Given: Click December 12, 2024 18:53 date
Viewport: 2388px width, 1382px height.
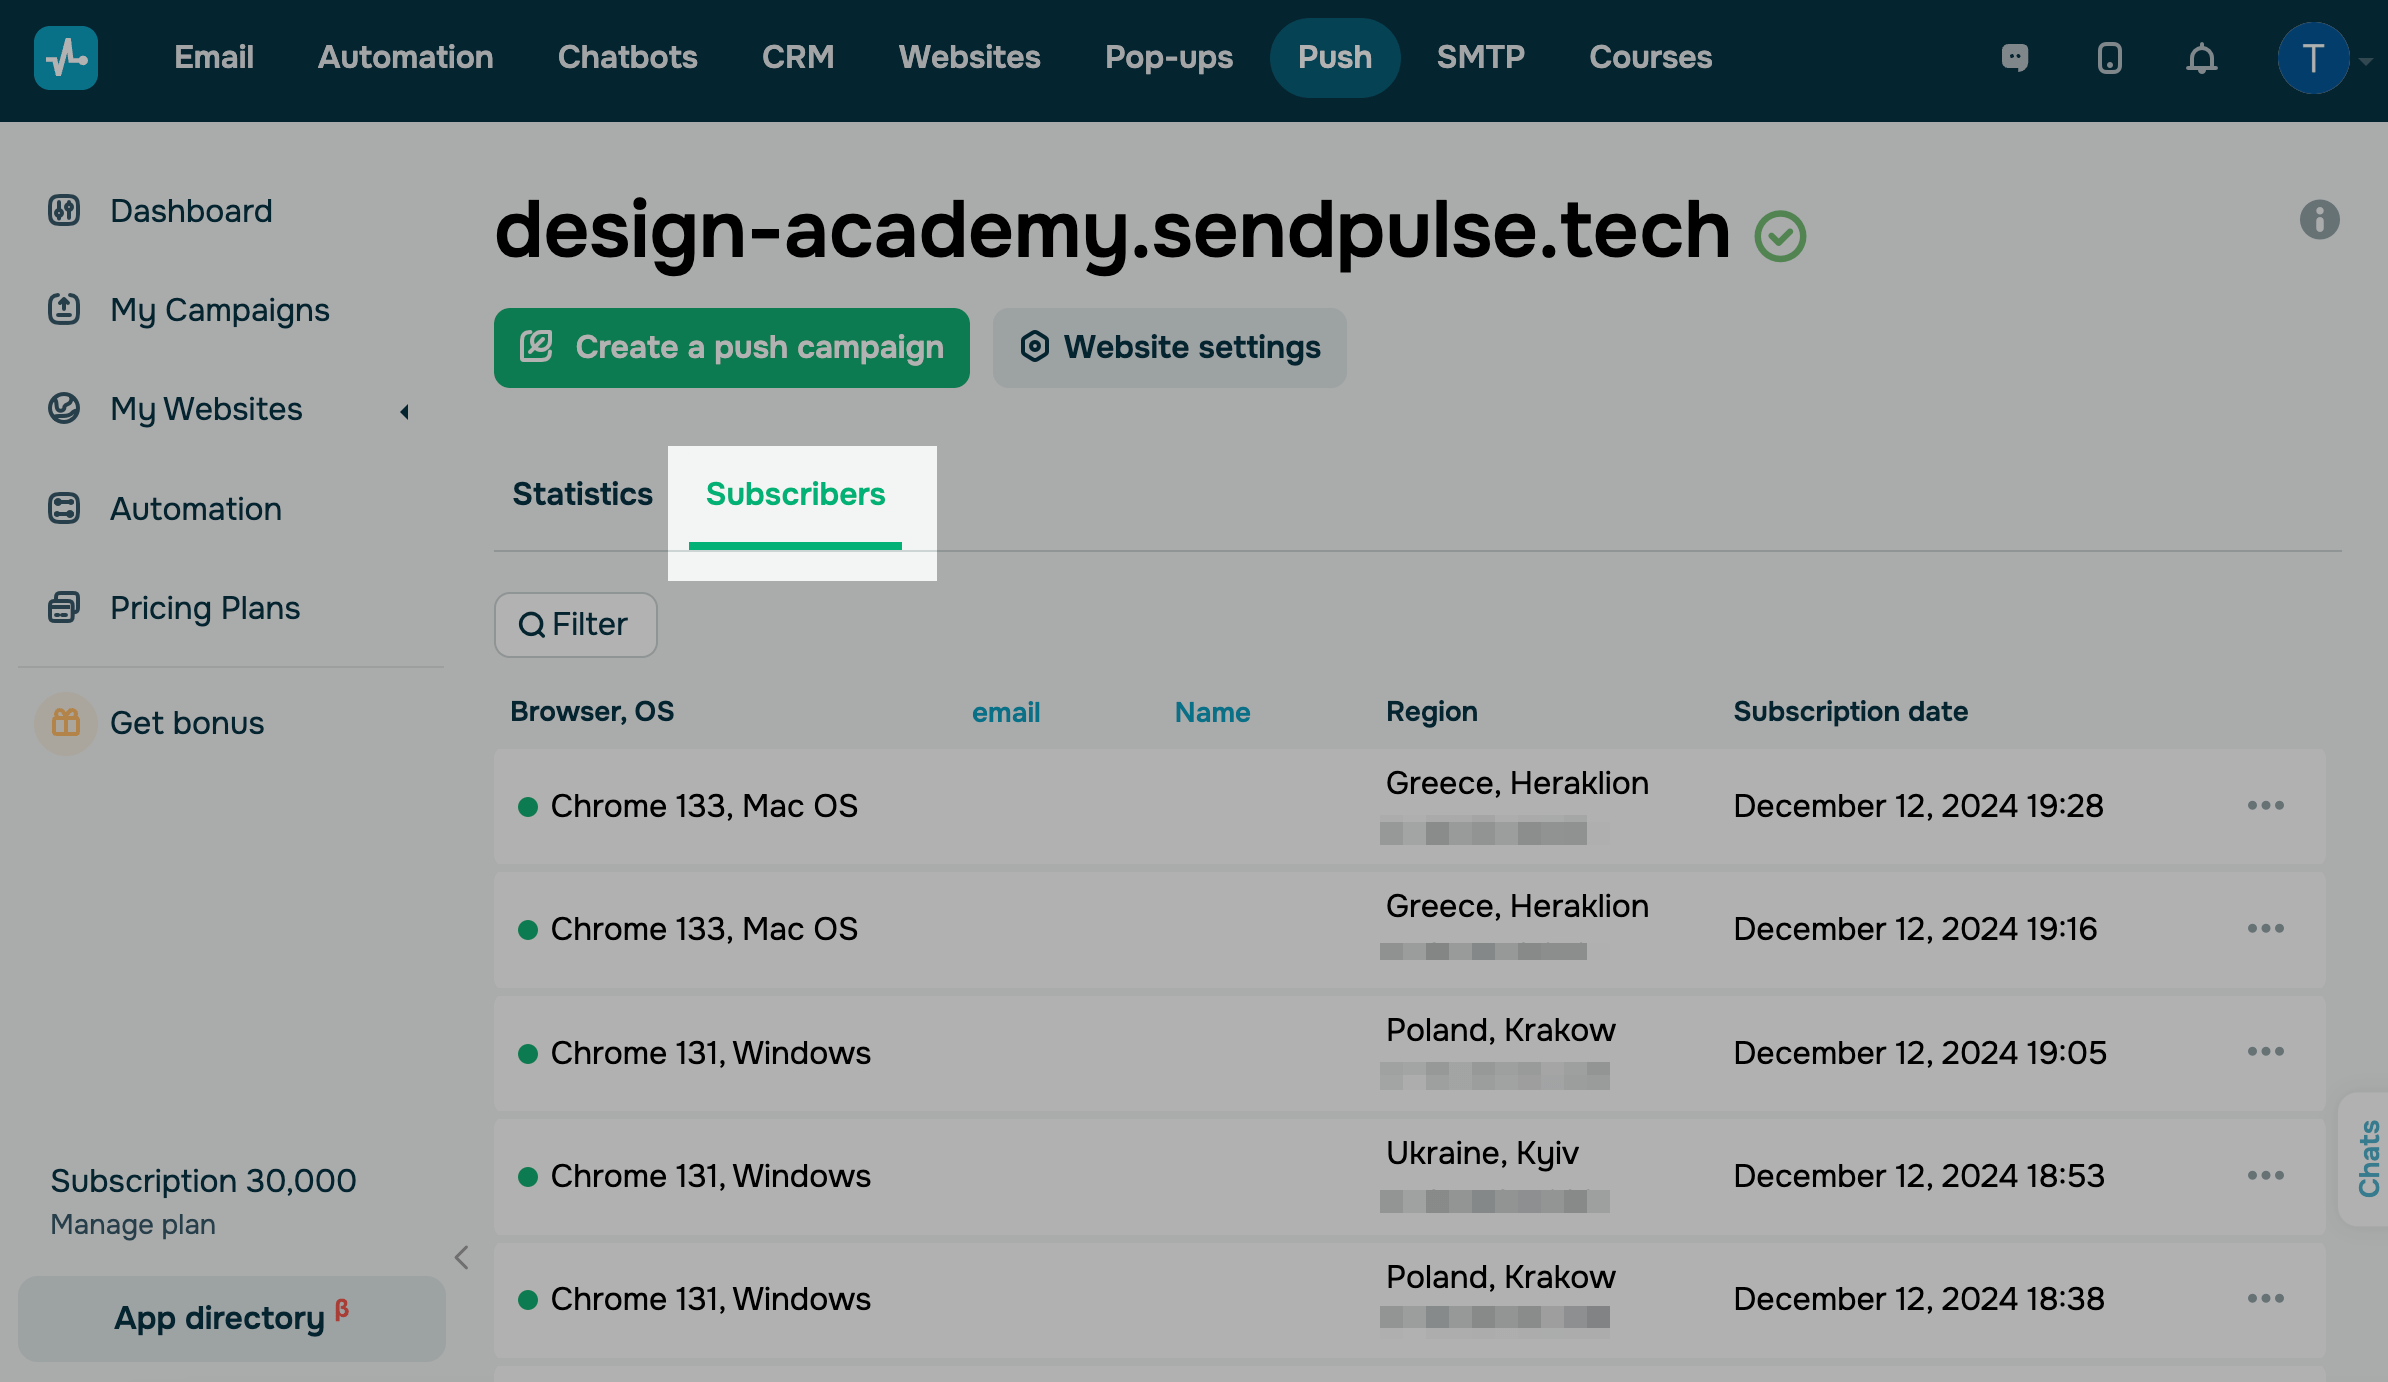Looking at the screenshot, I should point(1918,1175).
